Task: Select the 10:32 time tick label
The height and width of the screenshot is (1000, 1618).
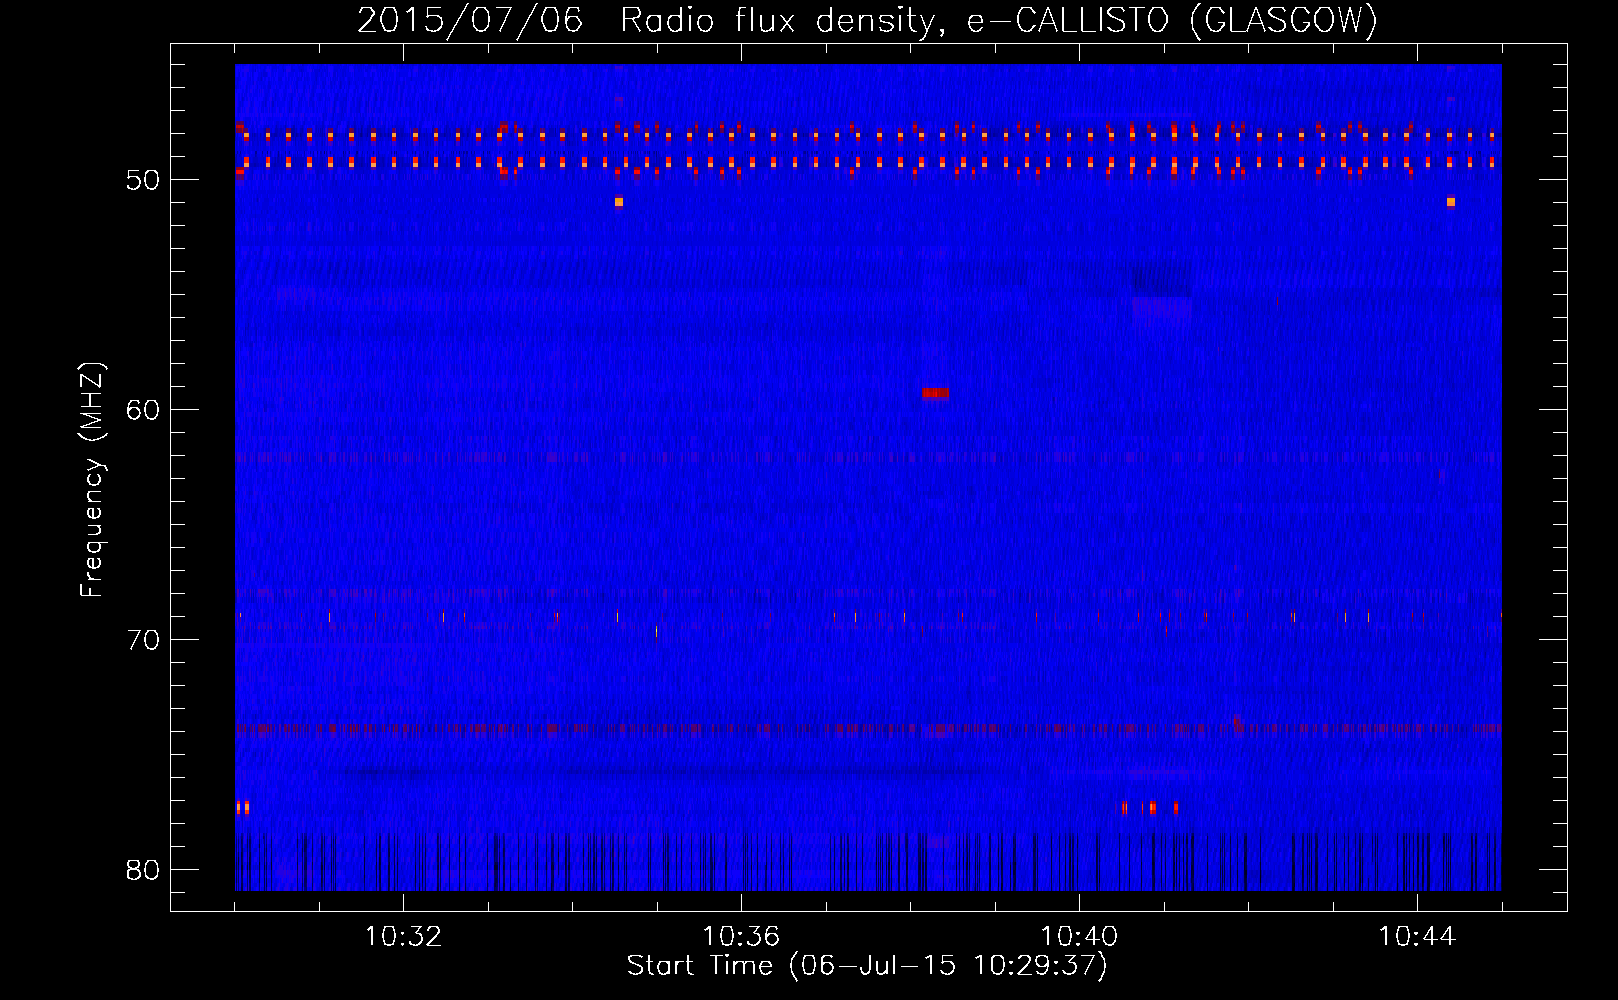Action: 403,937
